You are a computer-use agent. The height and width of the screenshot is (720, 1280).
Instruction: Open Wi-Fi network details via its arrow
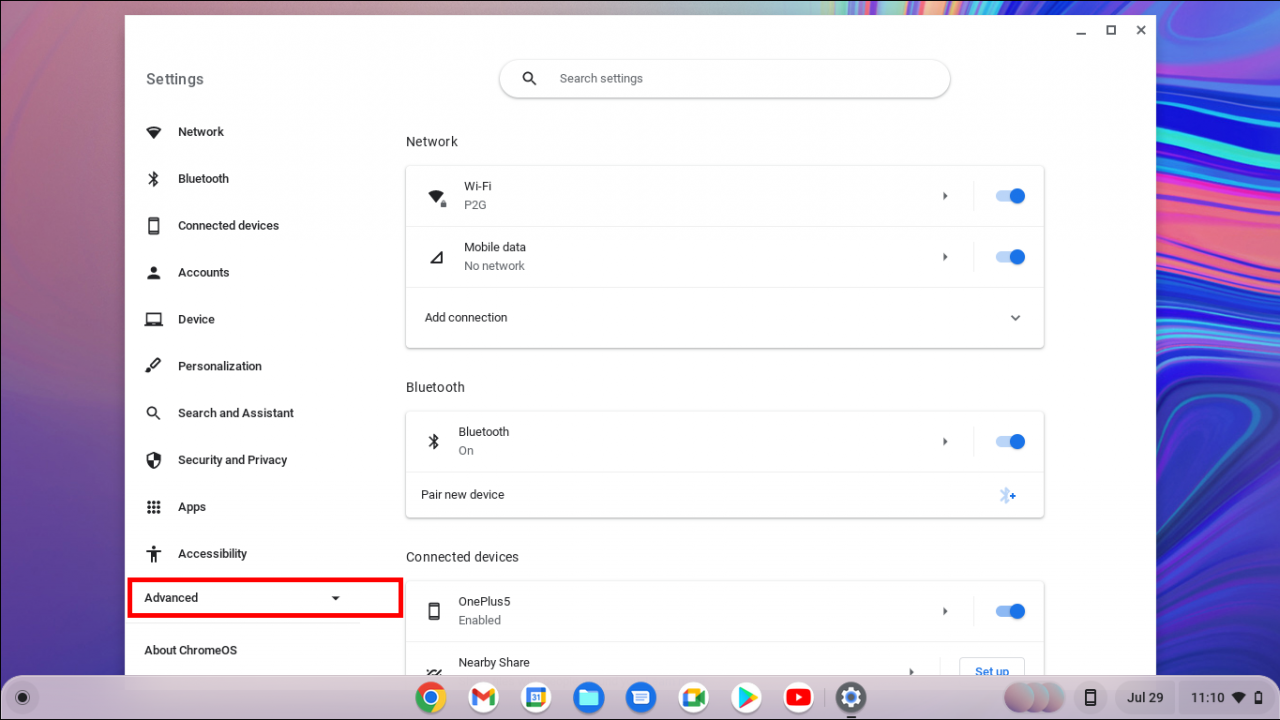pos(945,196)
